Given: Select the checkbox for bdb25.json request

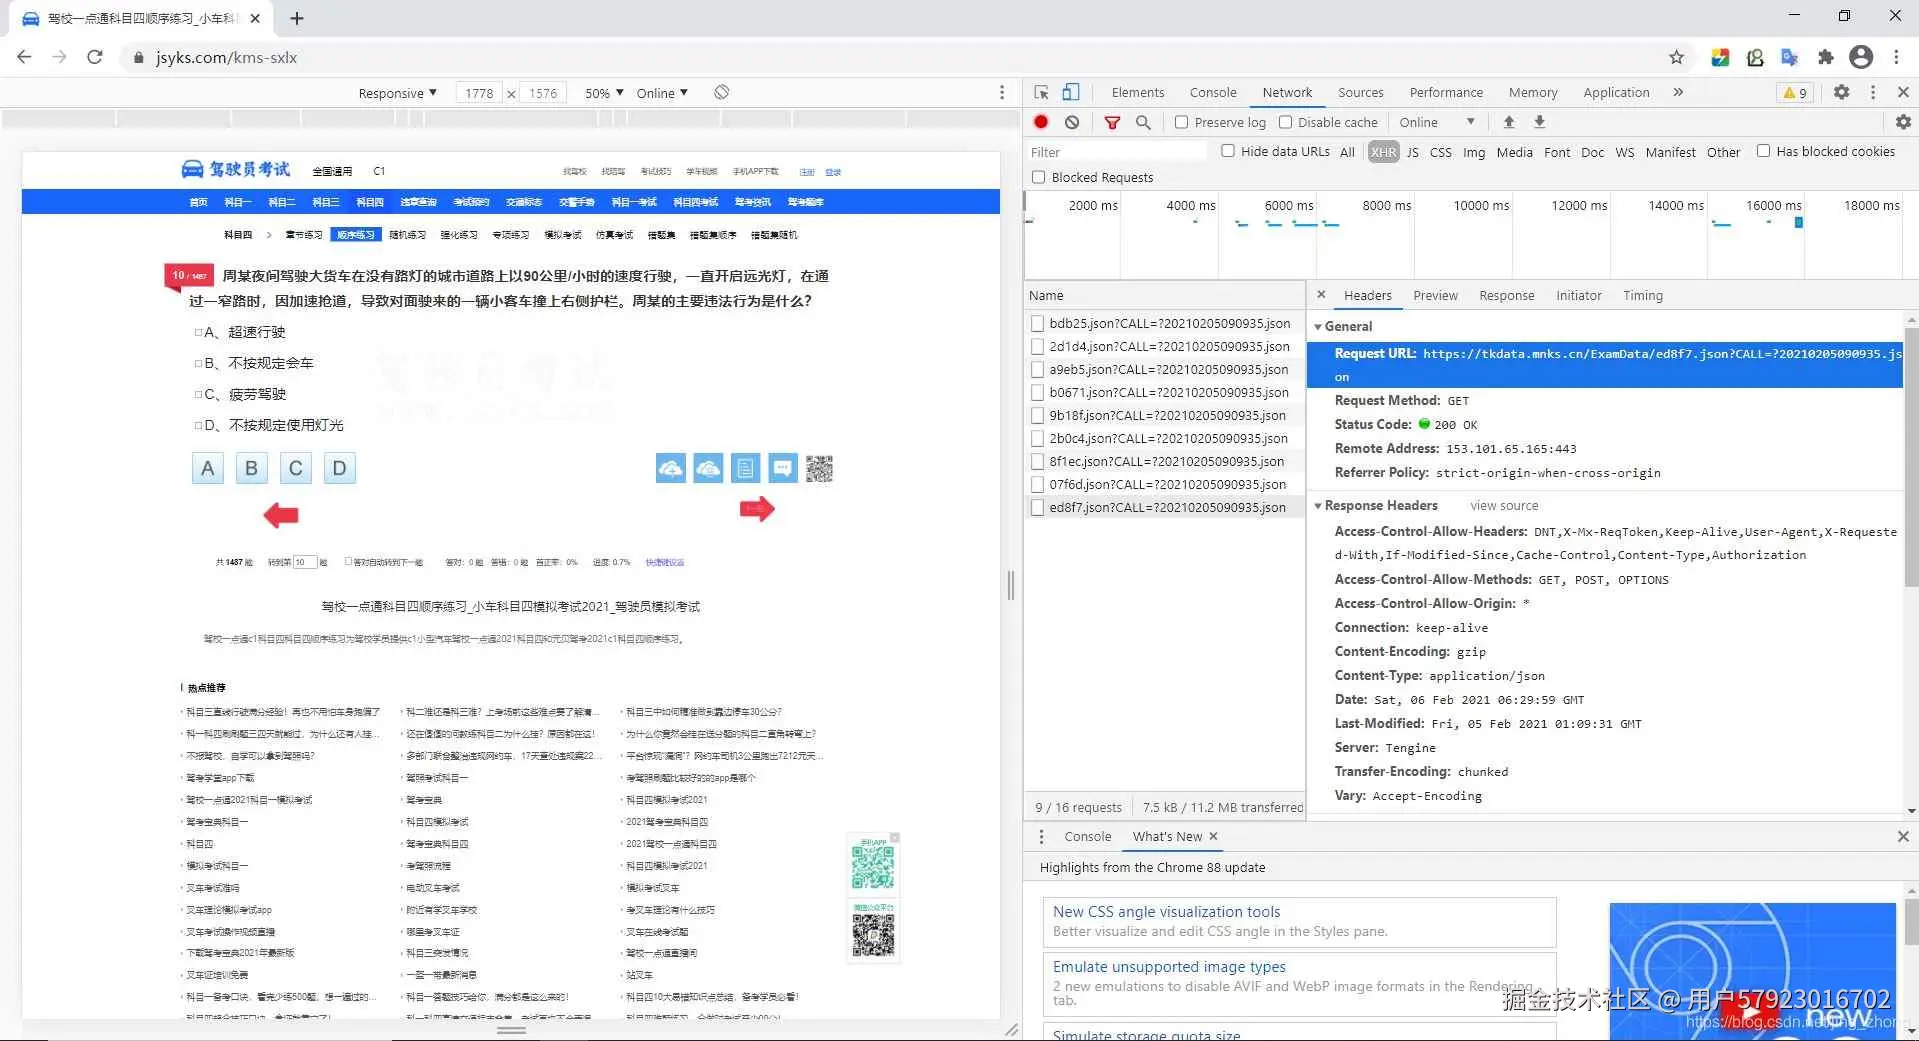Looking at the screenshot, I should (x=1038, y=323).
